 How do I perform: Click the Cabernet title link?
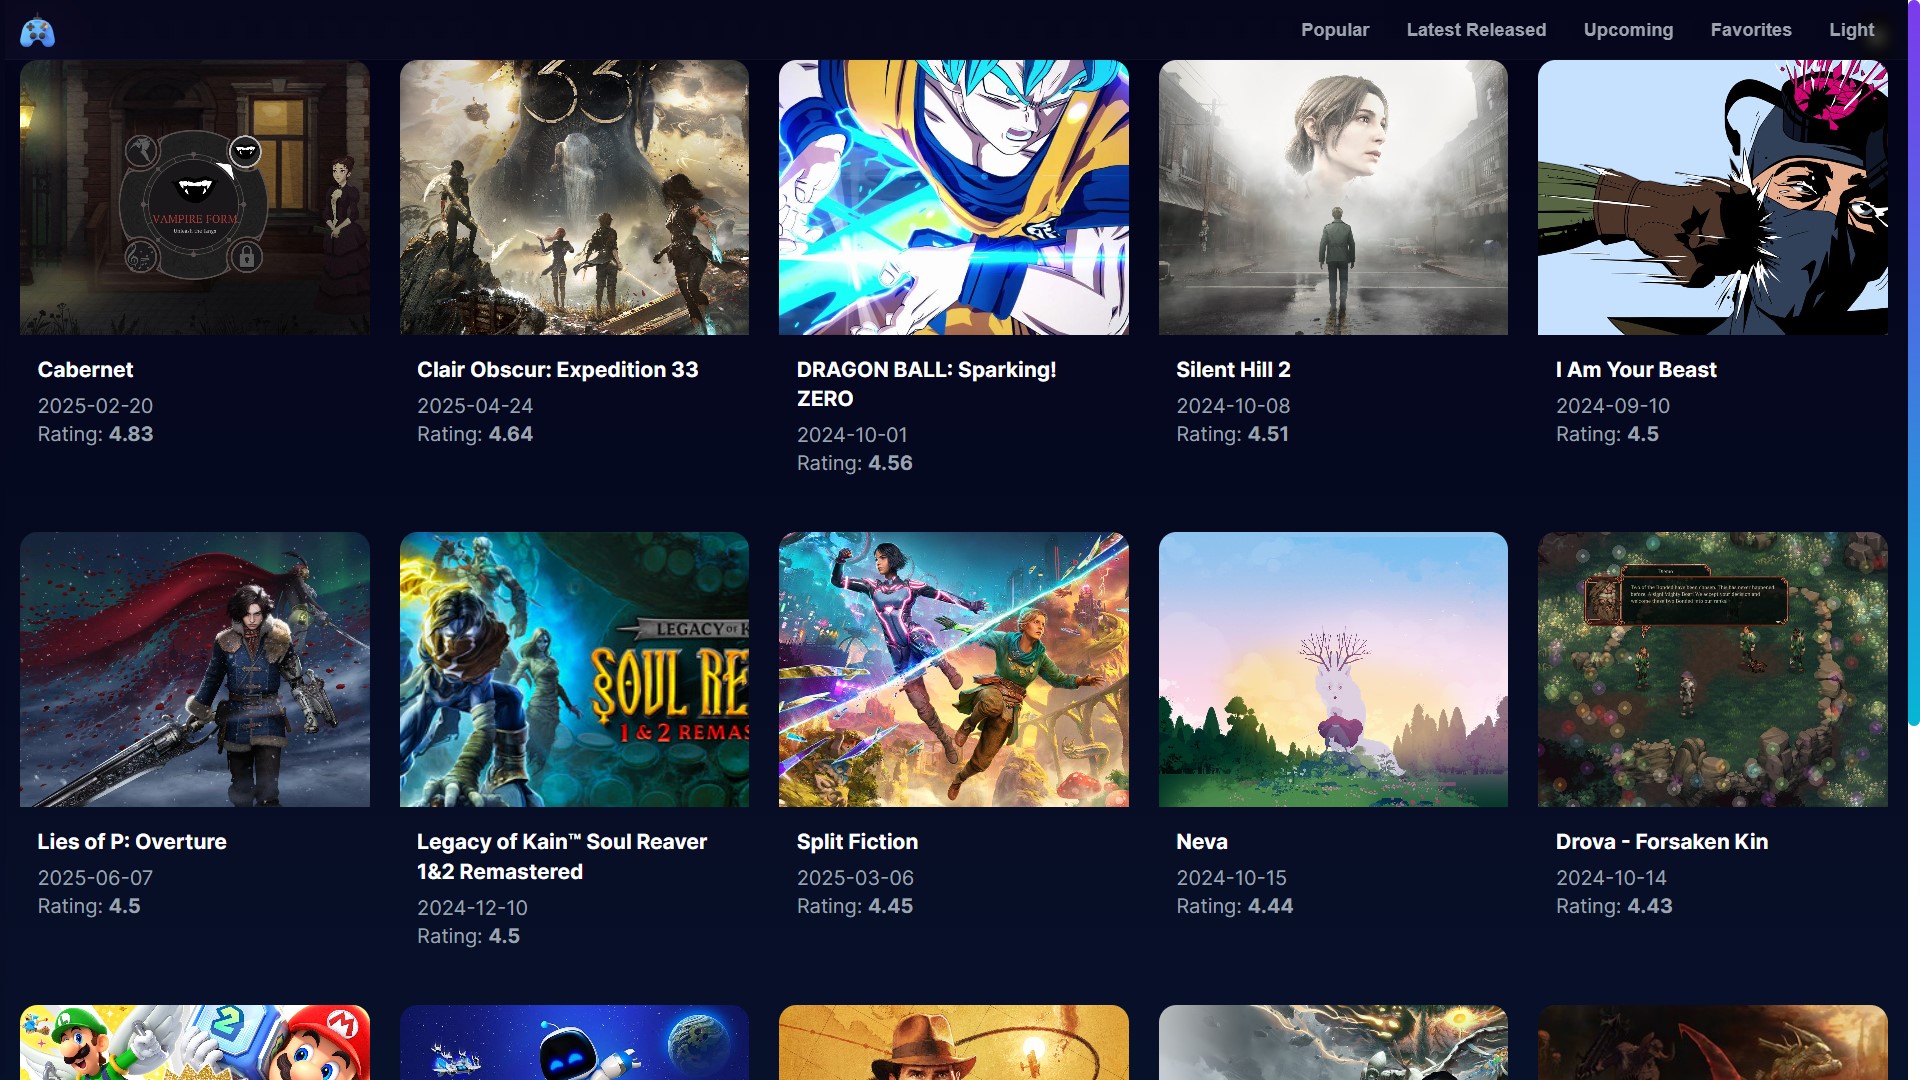coord(85,370)
